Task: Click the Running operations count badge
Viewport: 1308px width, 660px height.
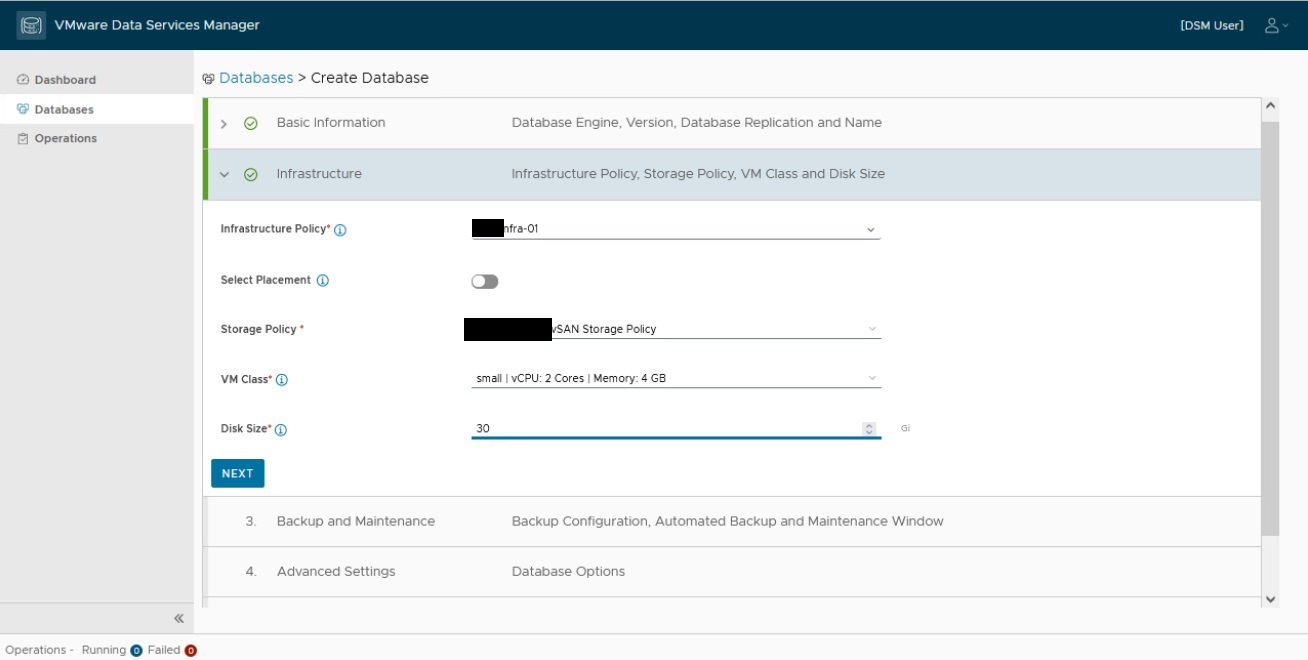Action: [136, 651]
